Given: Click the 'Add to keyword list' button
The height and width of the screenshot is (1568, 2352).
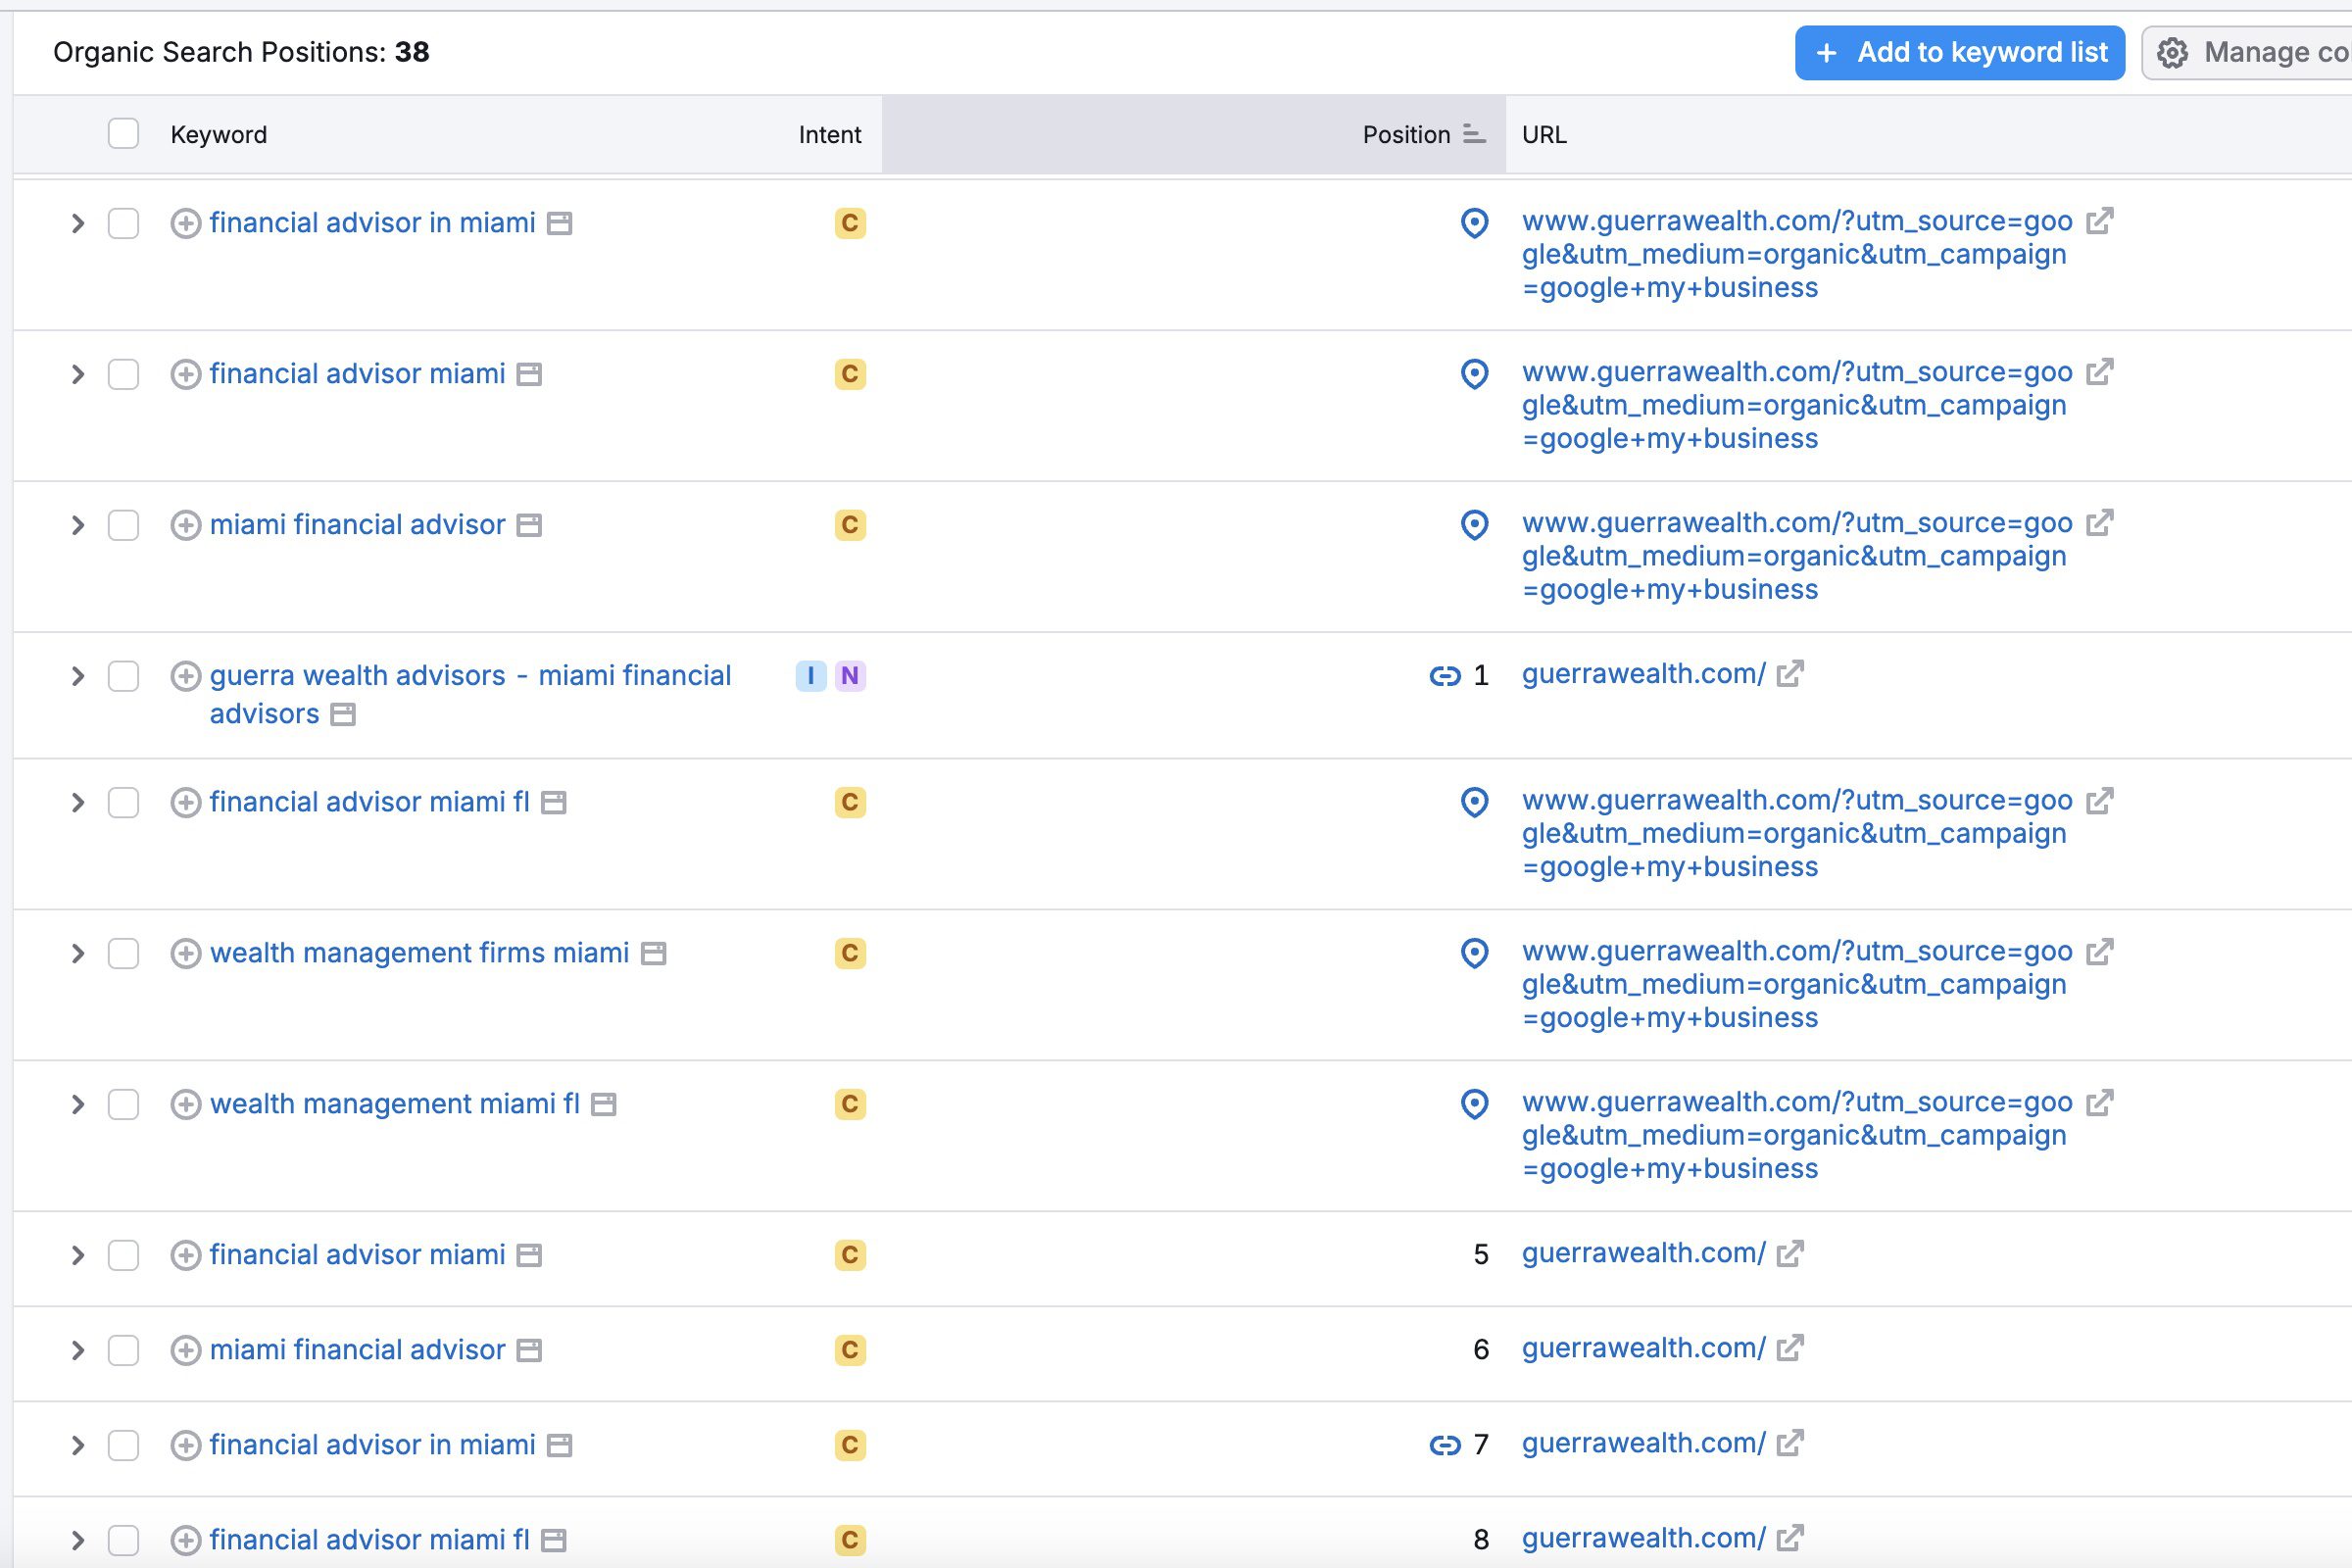Looking at the screenshot, I should [x=1959, y=53].
